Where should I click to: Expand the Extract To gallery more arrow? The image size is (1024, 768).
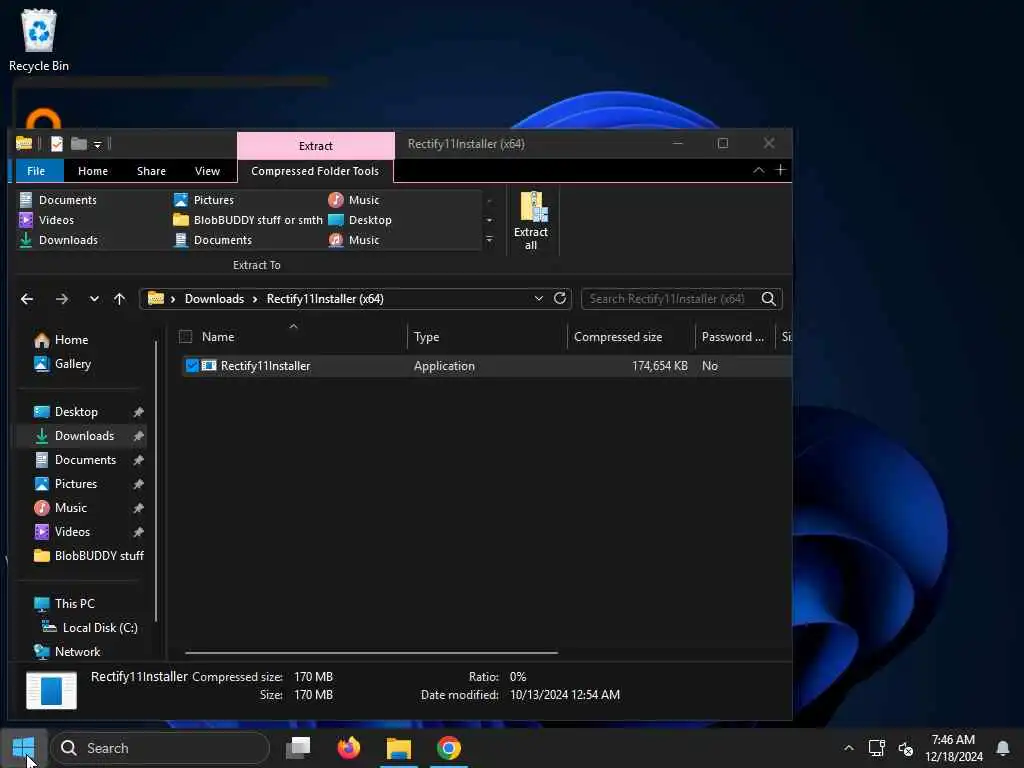tap(489, 240)
